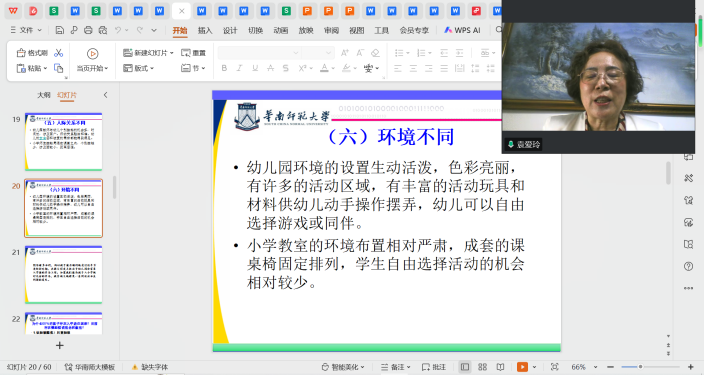
Task: Expand the Layout (版式) dropdown
Action: tap(138, 68)
